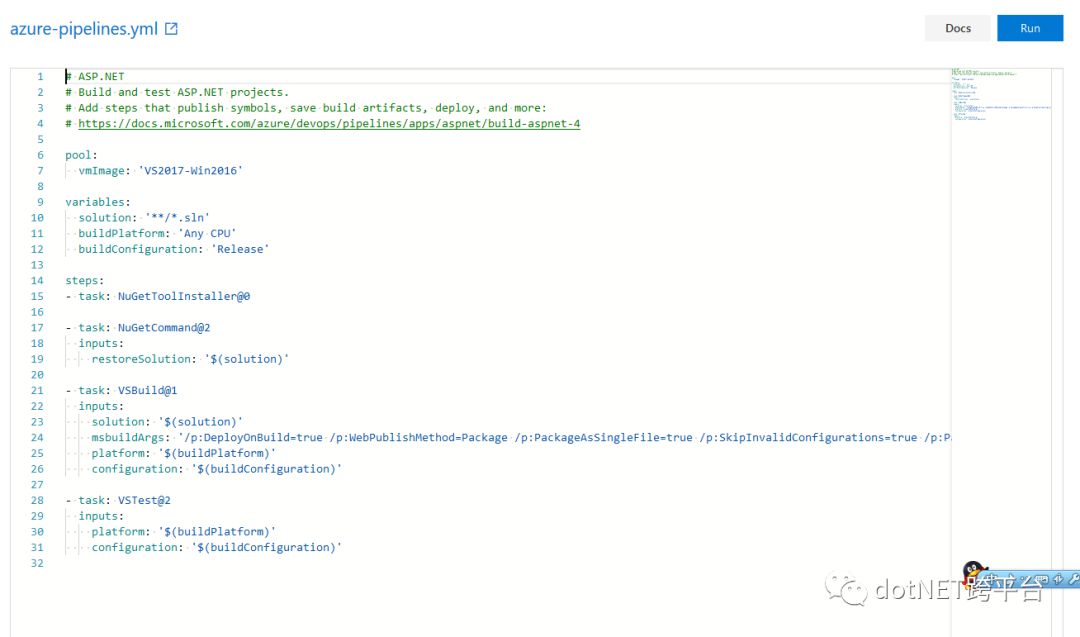
Task: Click solution '**/*.sln' line in variables
Action: [144, 218]
